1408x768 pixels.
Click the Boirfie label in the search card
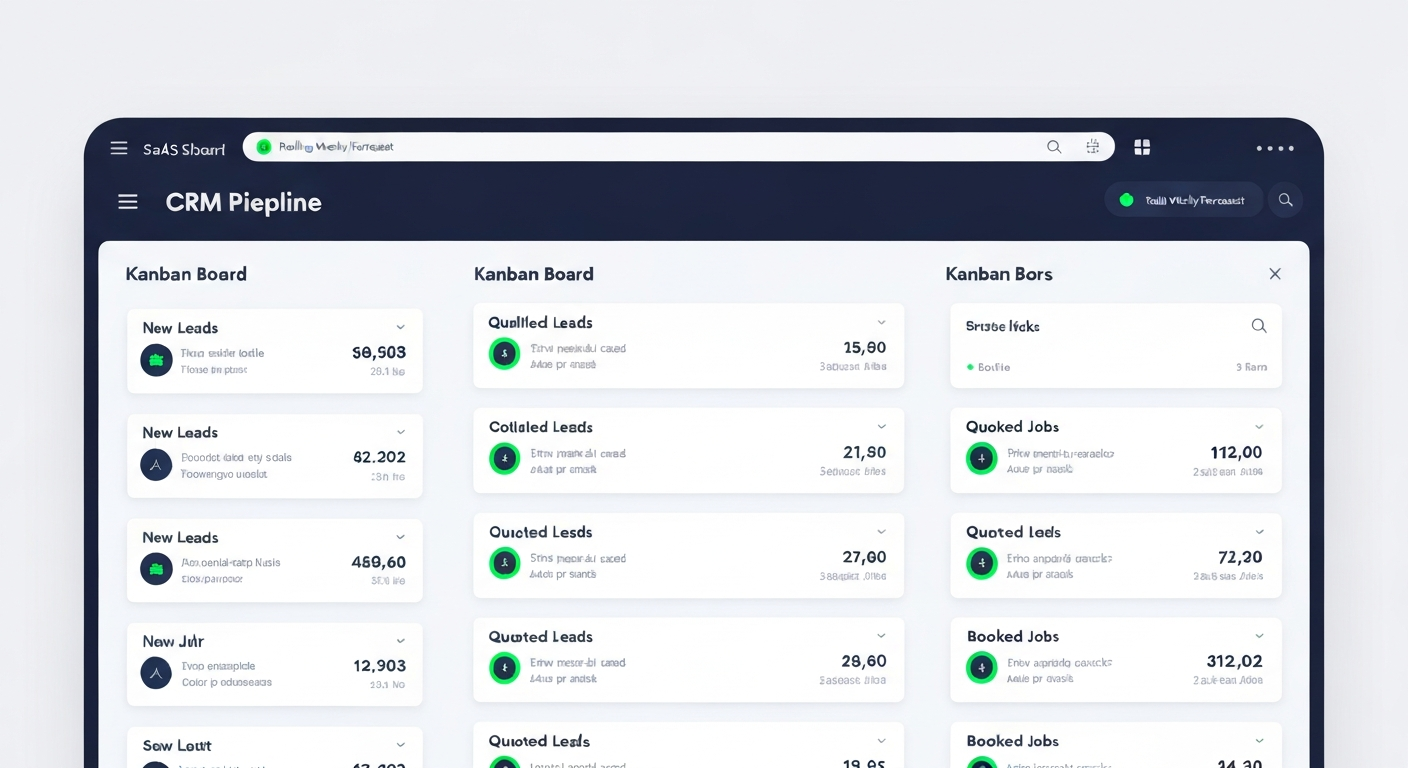tap(993, 367)
